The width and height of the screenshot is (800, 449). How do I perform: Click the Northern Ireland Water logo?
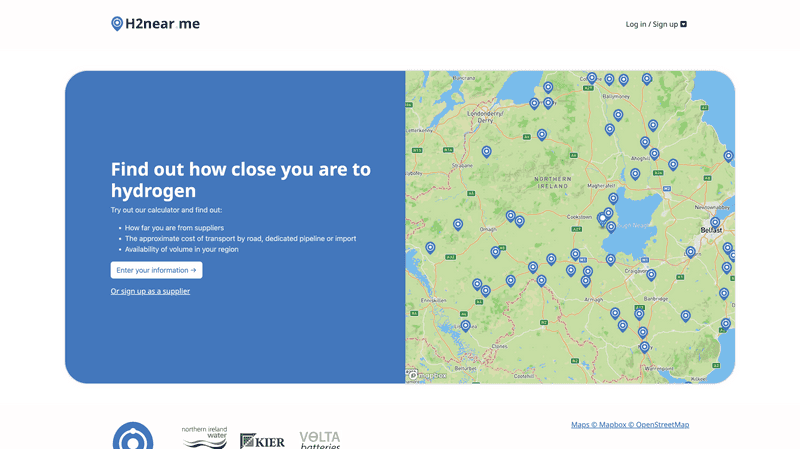(205, 437)
